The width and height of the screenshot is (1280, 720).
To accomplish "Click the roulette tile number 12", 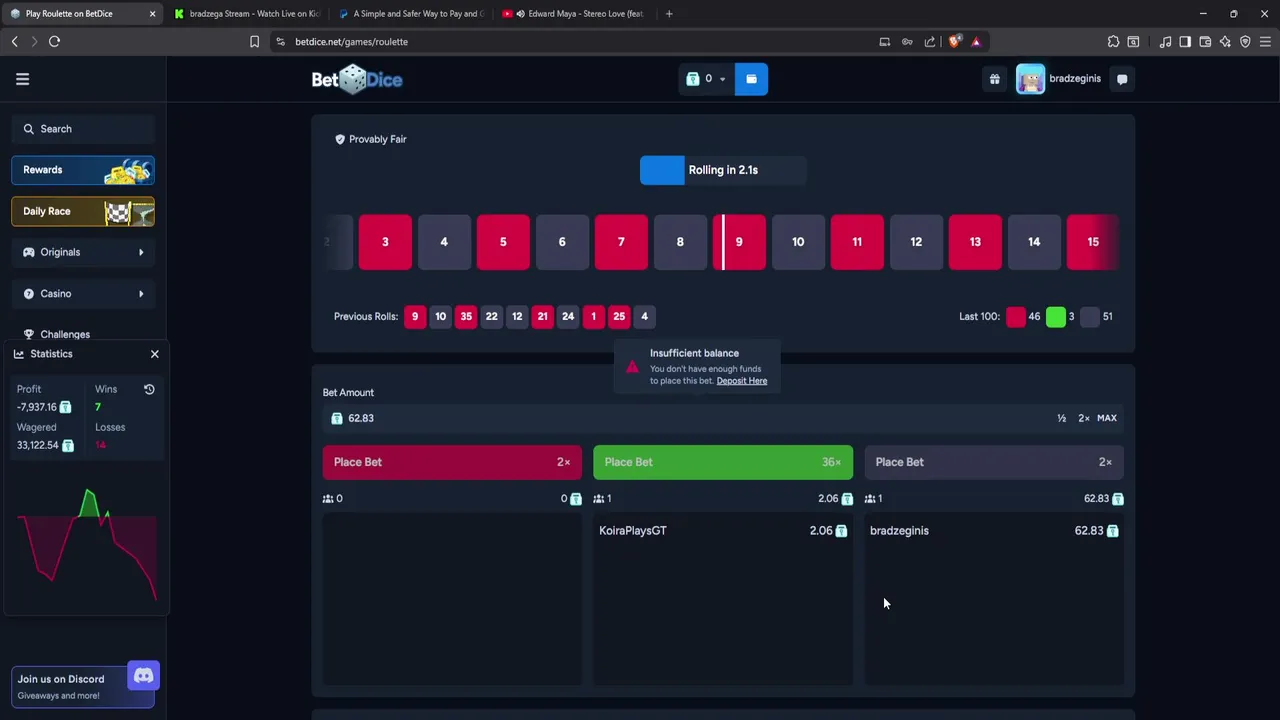I will tap(916, 242).
